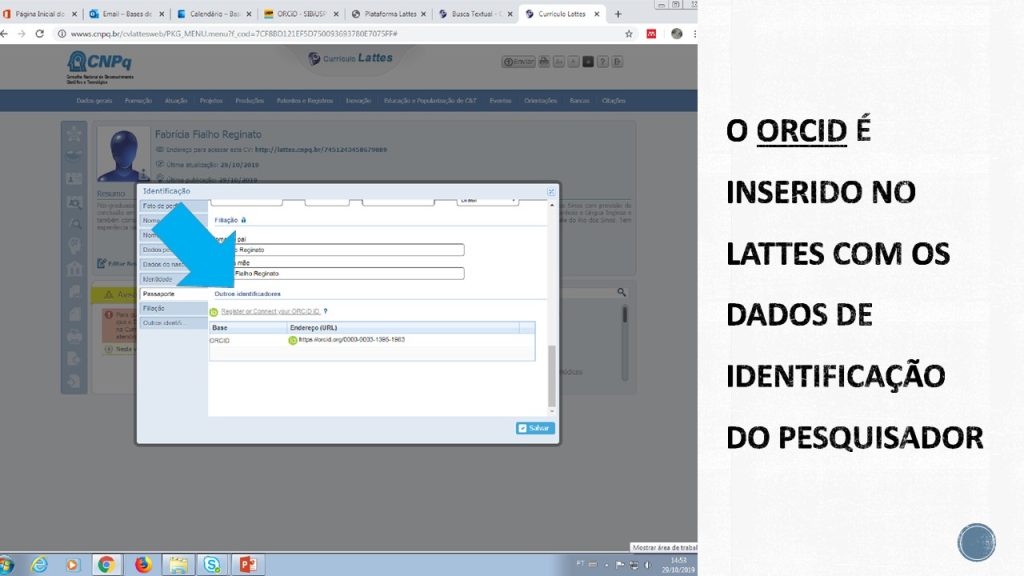Click the volume icon in the system tray
This screenshot has width=1024, height=576.
[647, 565]
